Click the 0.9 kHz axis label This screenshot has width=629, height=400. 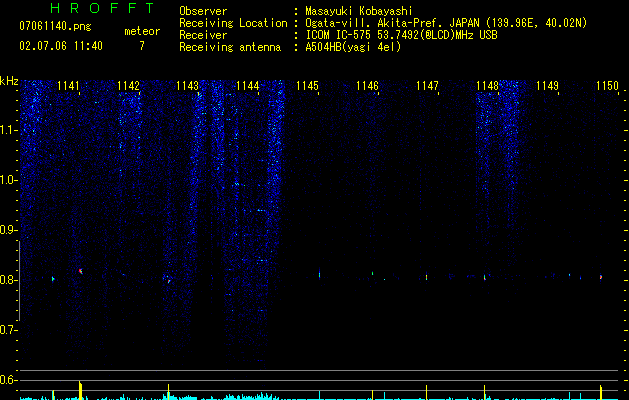pyautogui.click(x=9, y=230)
